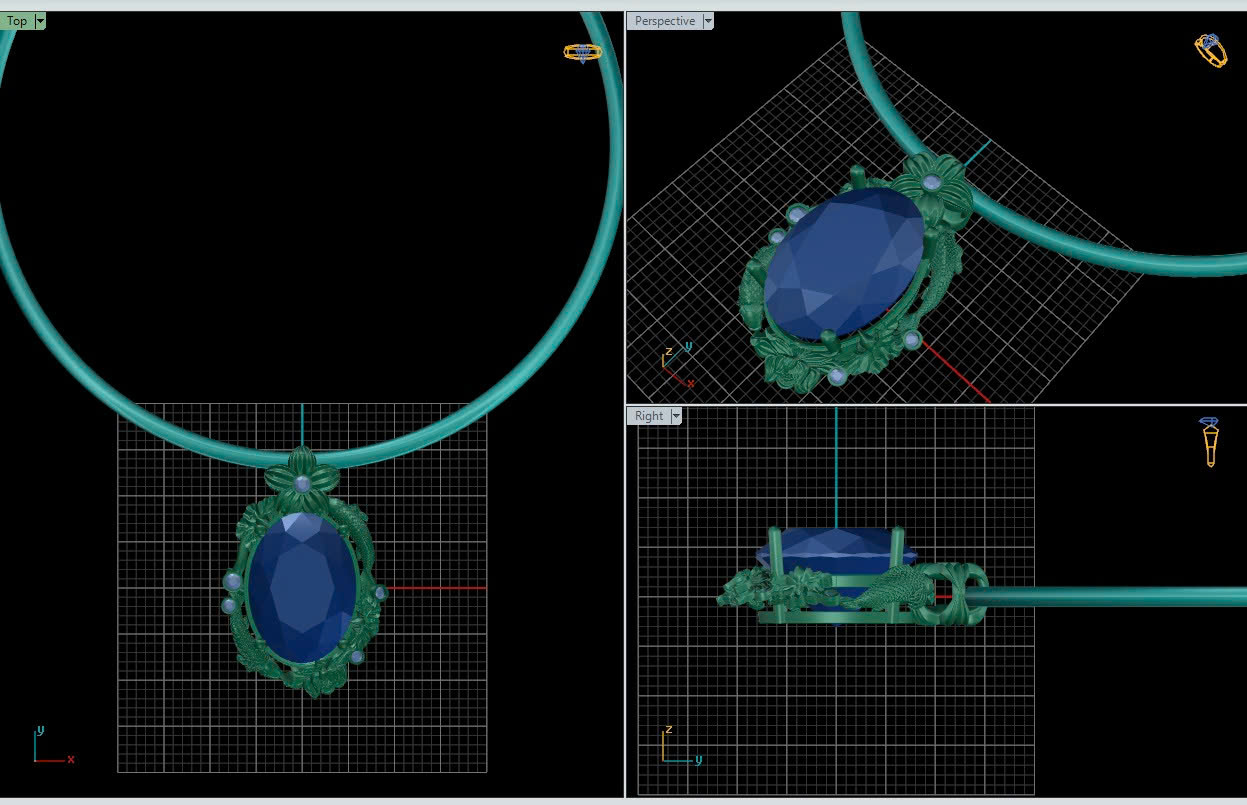Select the flower bail in Top viewport
The image size is (1247, 805).
(303, 478)
